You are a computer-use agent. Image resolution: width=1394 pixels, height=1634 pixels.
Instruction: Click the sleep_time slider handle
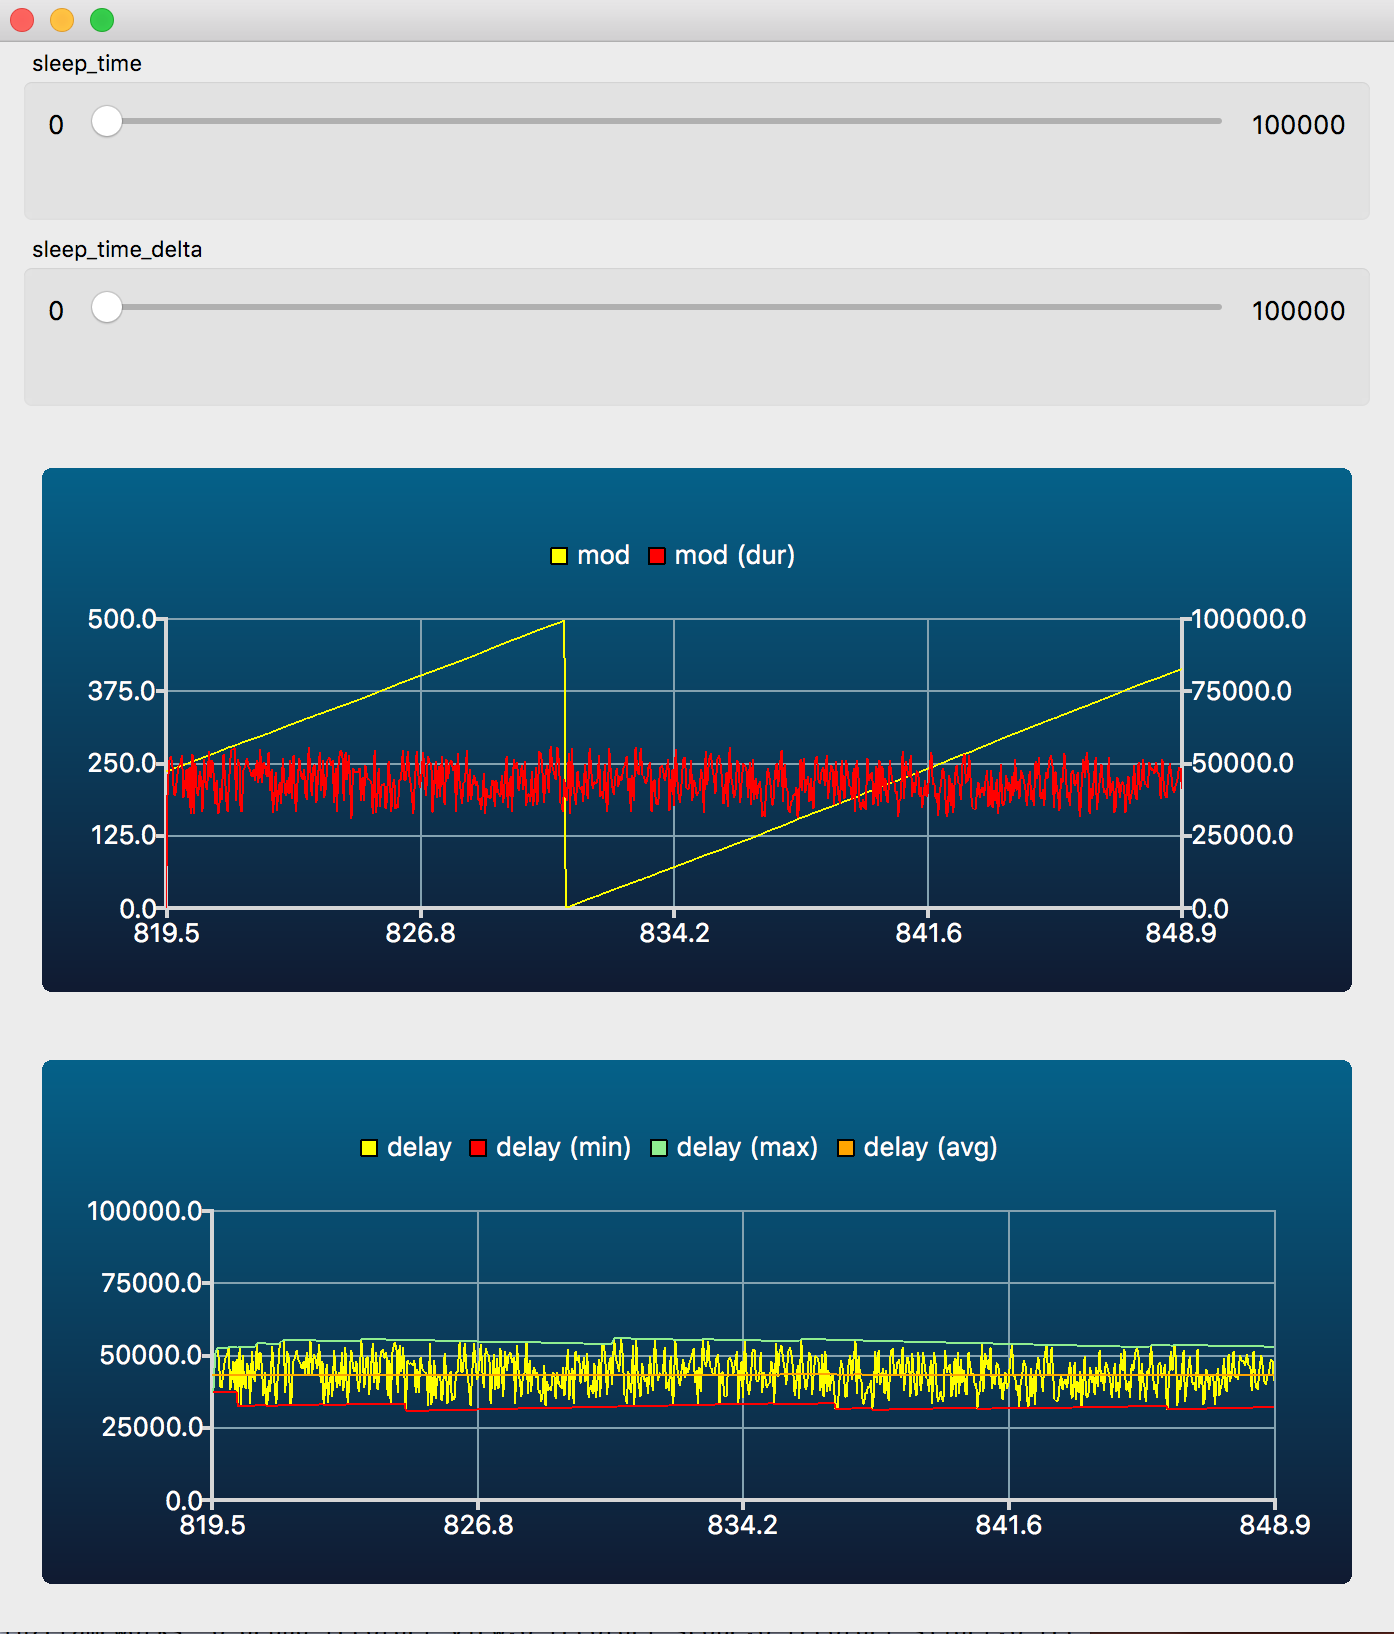click(107, 122)
